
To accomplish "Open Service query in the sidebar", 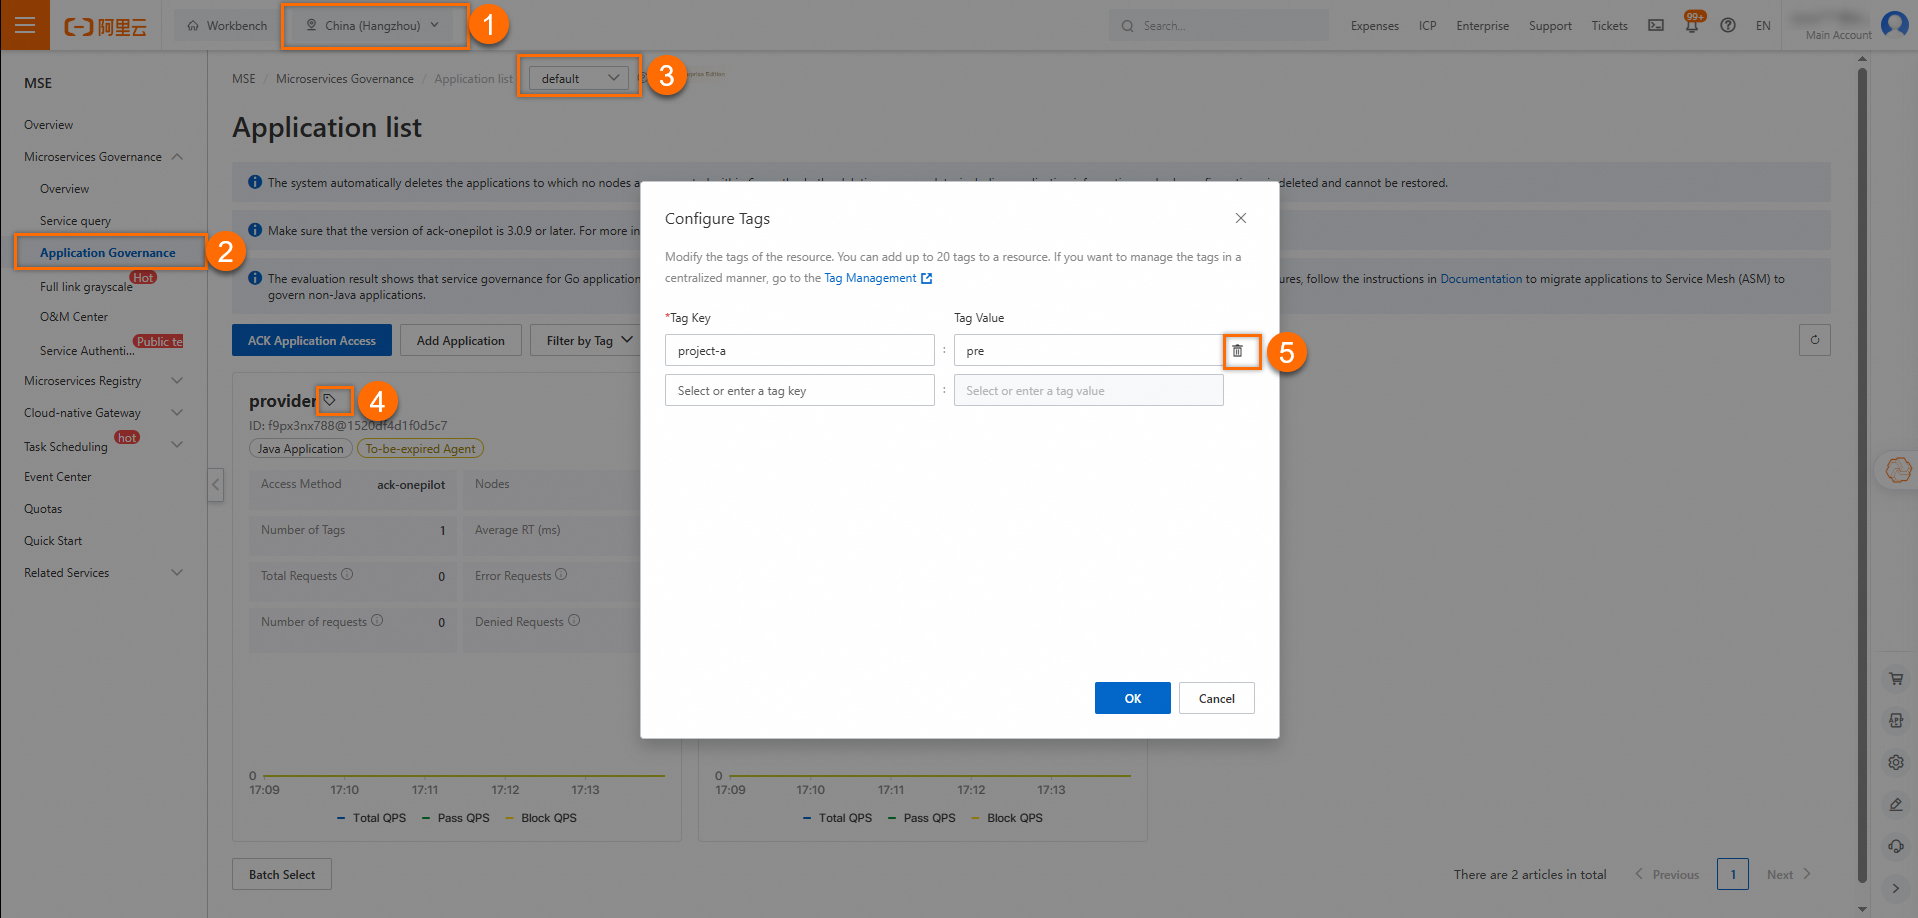I will point(76,221).
